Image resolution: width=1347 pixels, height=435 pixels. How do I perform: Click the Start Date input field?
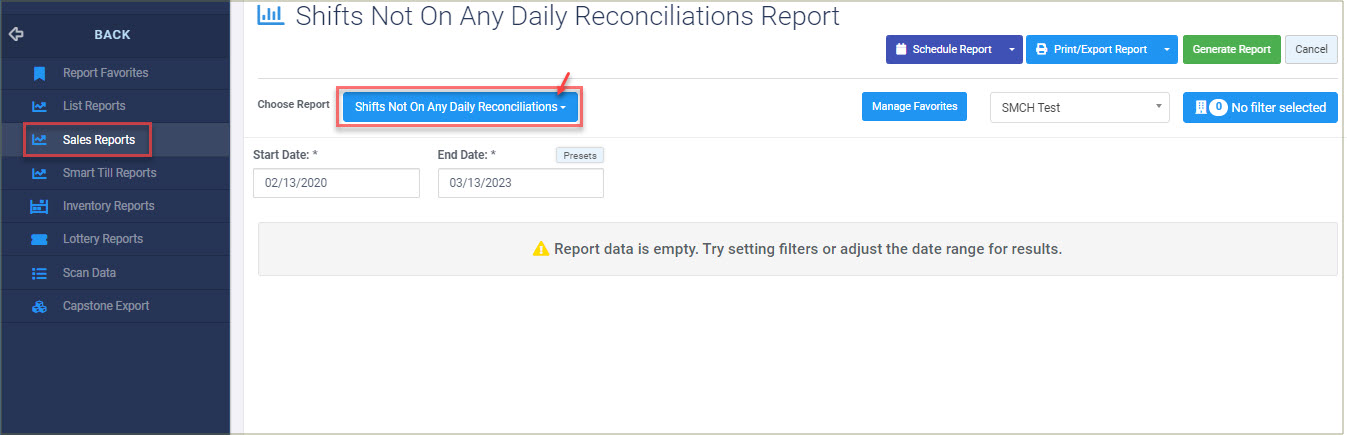click(x=337, y=183)
